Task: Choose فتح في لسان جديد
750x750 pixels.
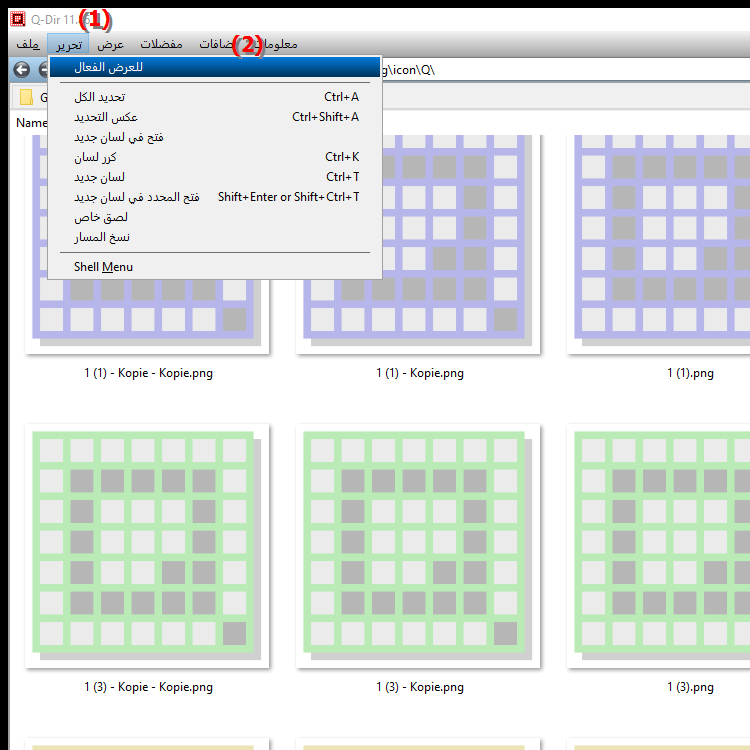Action: pyautogui.click(x=215, y=137)
